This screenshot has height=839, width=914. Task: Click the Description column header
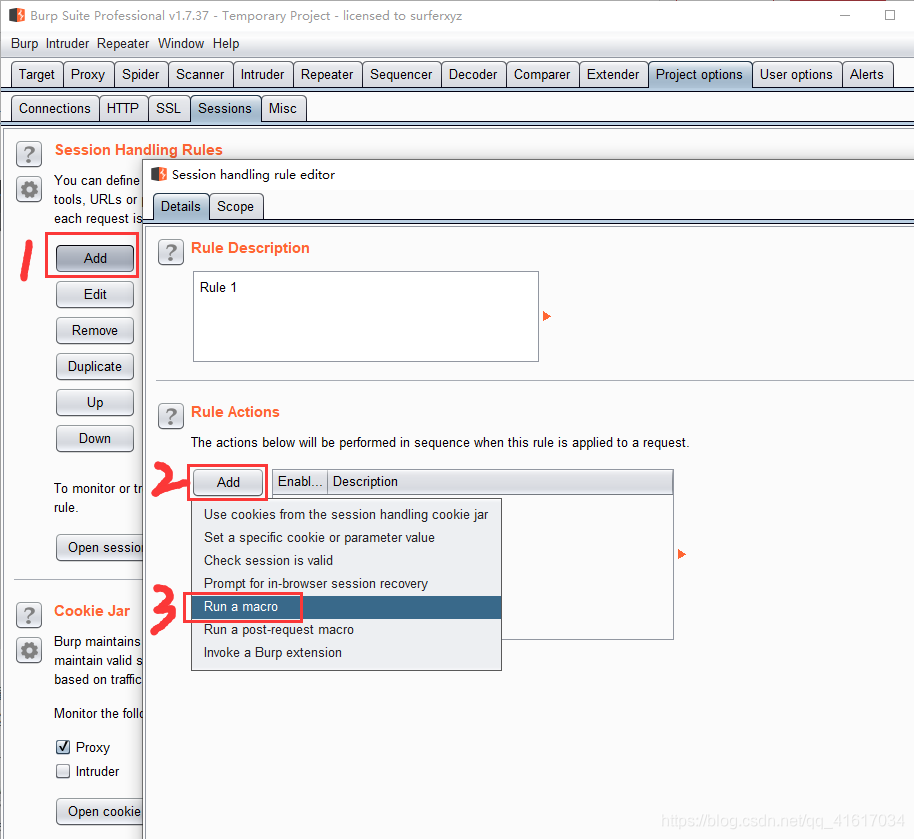(500, 482)
